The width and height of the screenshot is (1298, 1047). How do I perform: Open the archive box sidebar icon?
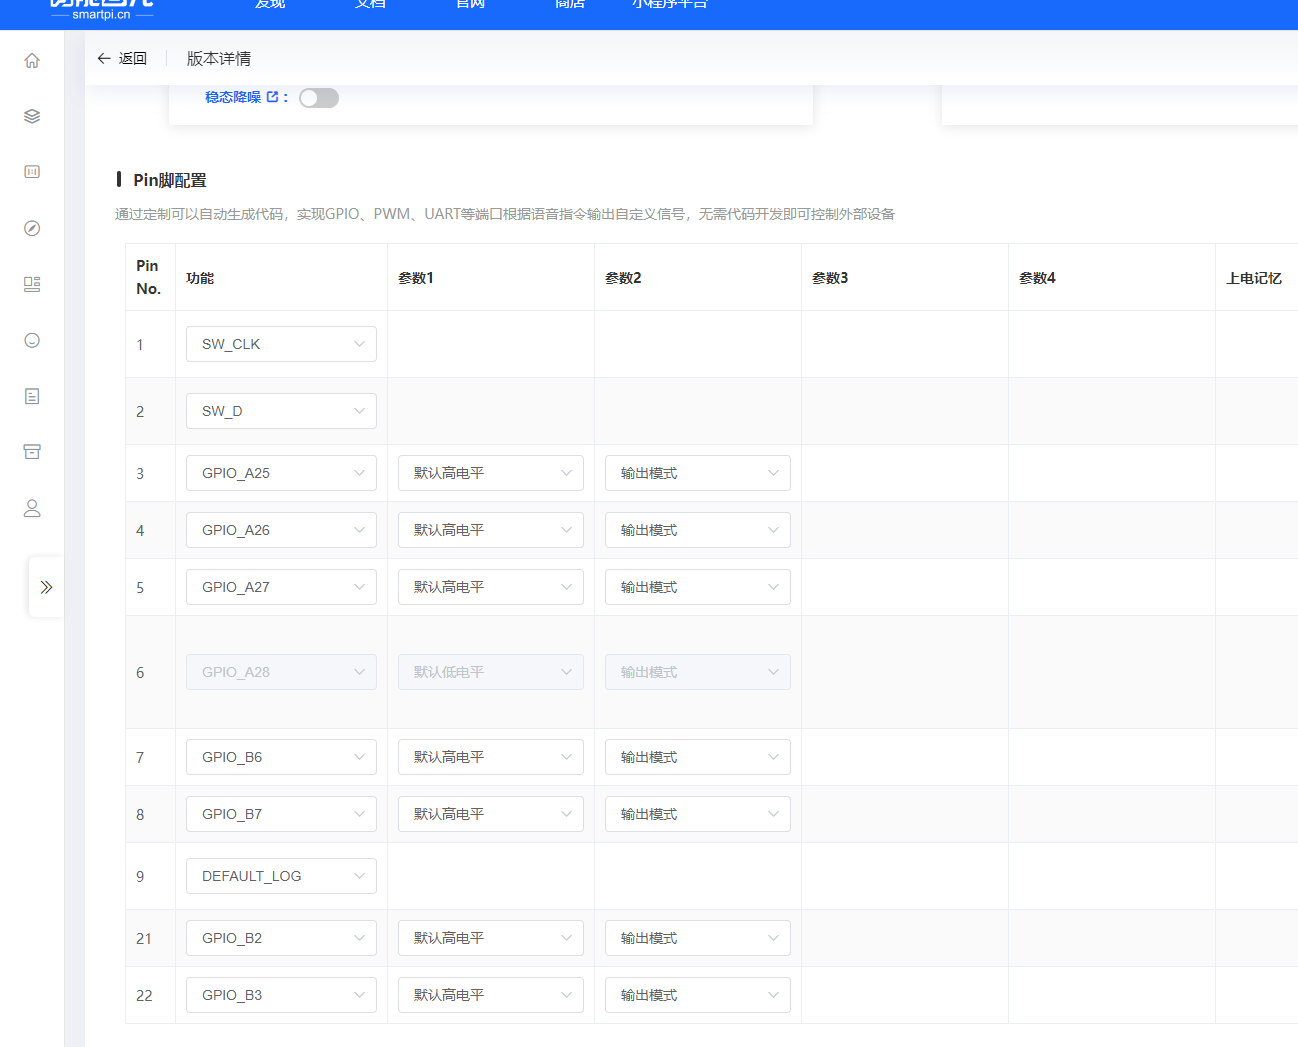tap(32, 452)
